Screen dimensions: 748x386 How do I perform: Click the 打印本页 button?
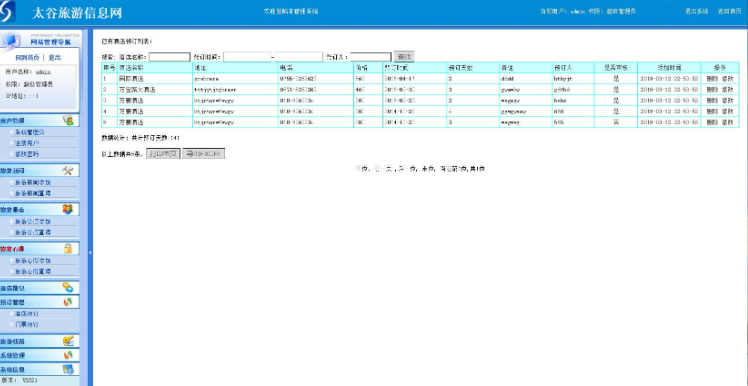tap(163, 154)
